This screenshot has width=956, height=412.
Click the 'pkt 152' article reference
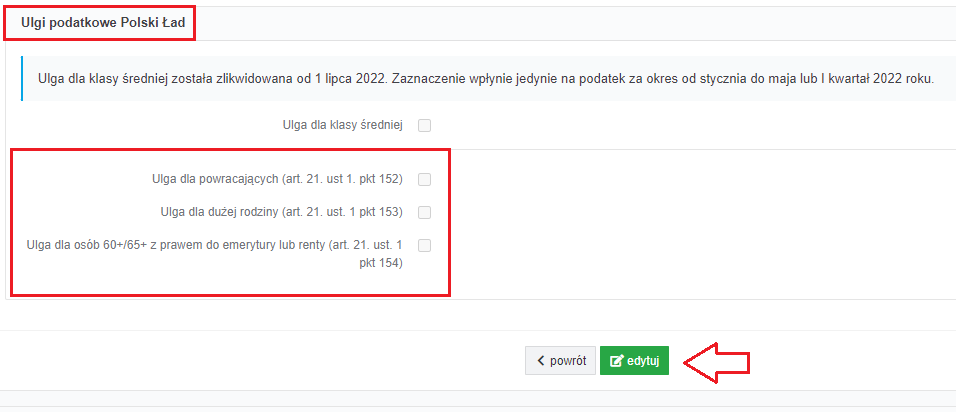(x=381, y=179)
